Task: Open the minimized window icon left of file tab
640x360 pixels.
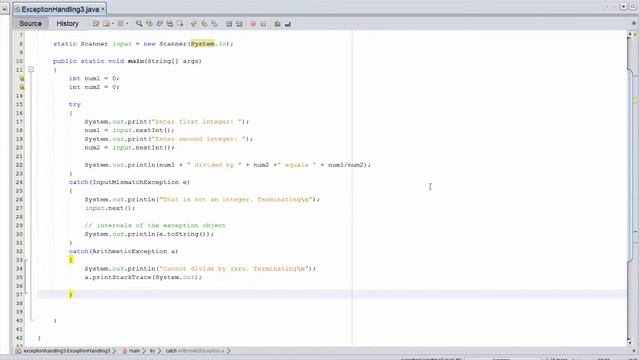Action: click(5, 8)
